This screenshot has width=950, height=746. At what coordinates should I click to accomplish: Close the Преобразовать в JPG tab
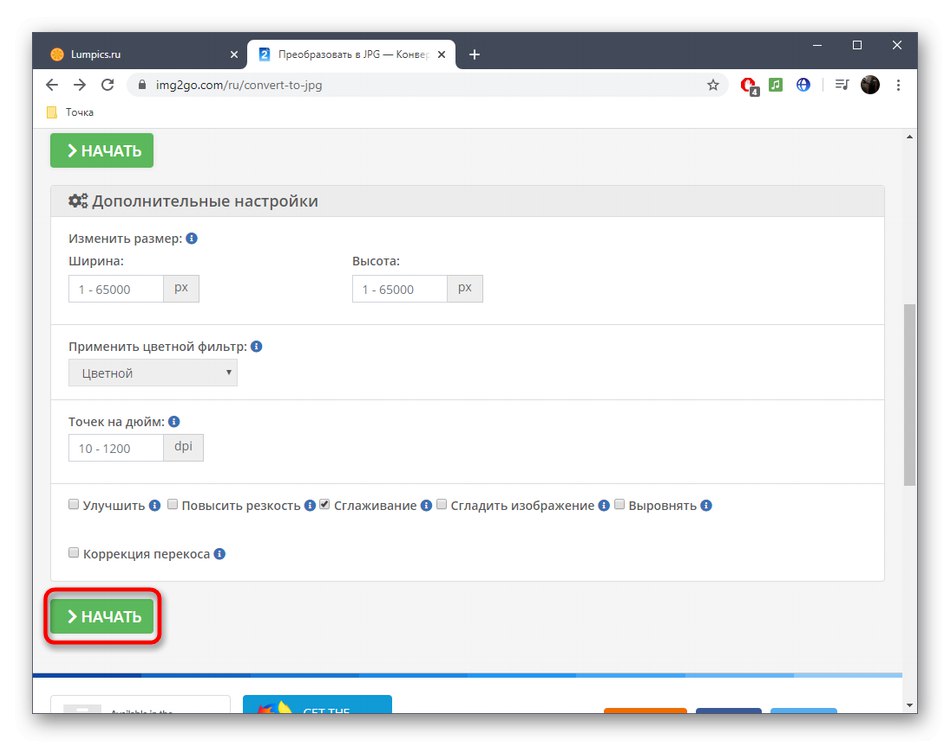[x=442, y=55]
